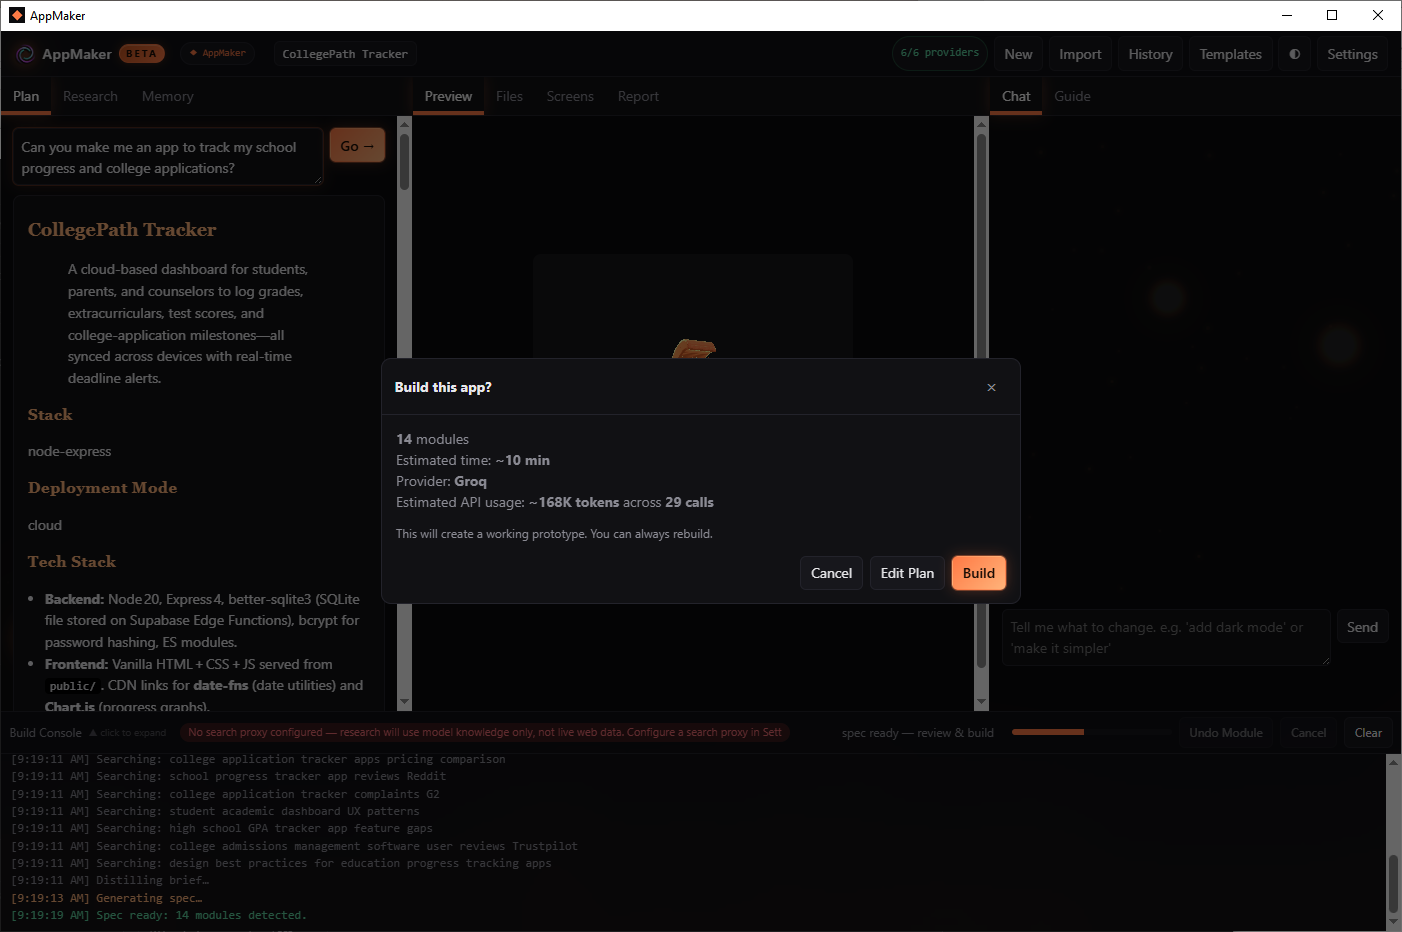The height and width of the screenshot is (932, 1402).
Task: Clear the build console log
Action: tap(1368, 732)
